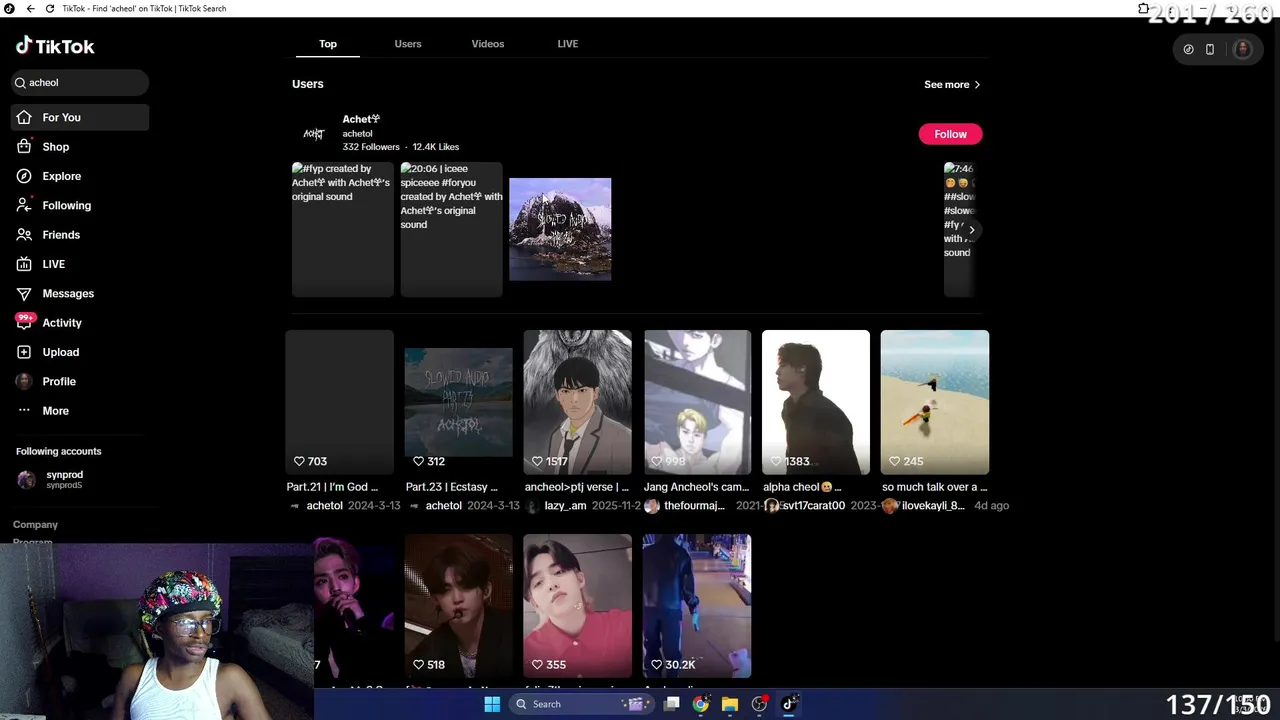This screenshot has width=1280, height=720.
Task: Click the search field containing 'acheol'
Action: coord(80,83)
